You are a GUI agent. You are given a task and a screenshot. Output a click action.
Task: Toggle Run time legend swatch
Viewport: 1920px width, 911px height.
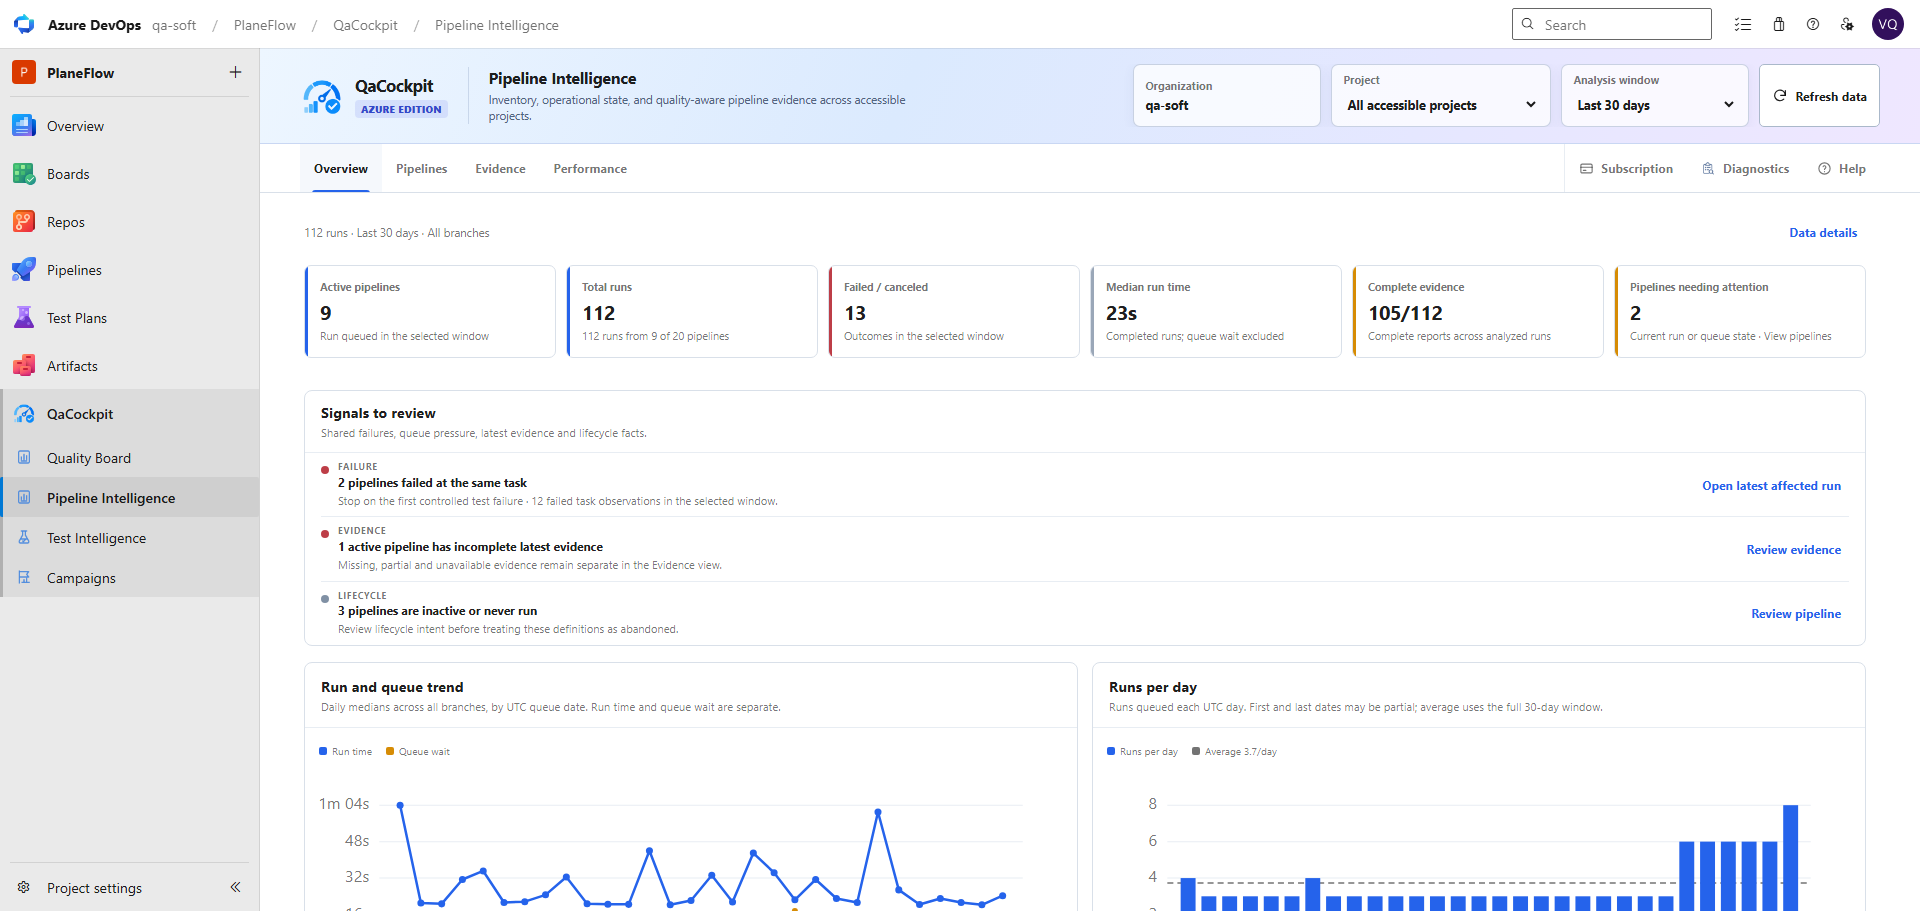(323, 751)
